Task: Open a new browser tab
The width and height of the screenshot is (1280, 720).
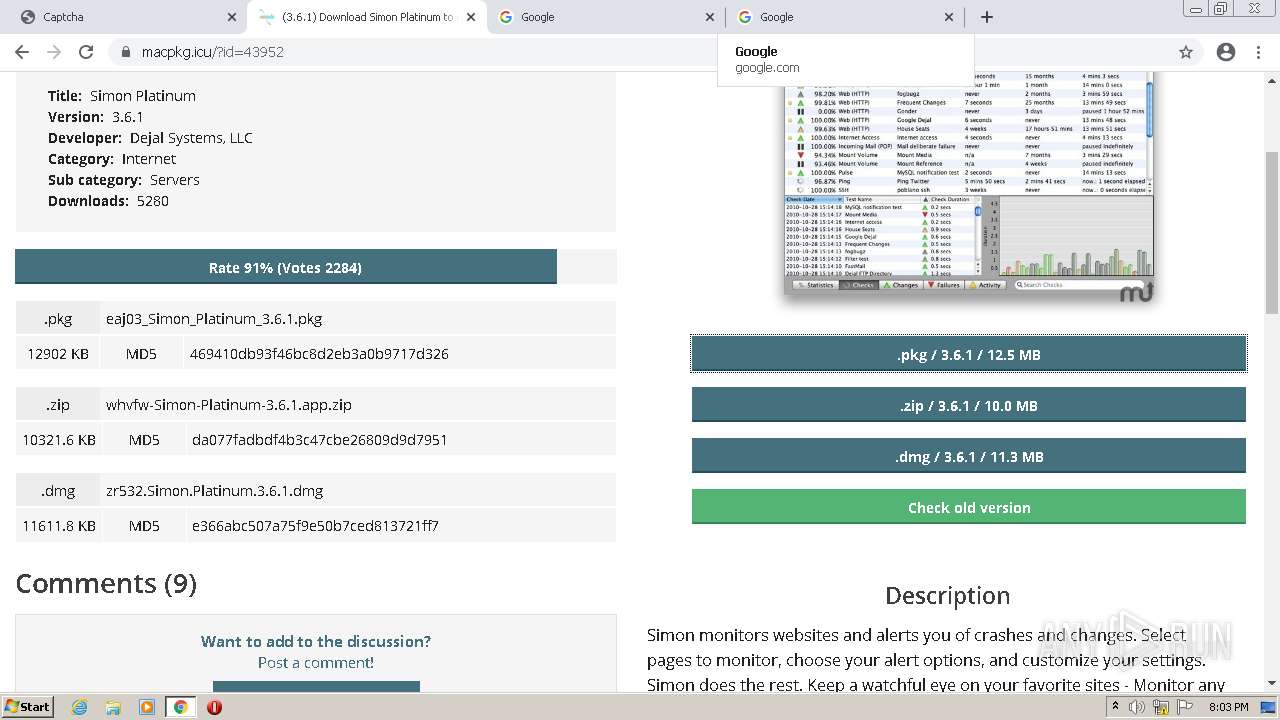Action: (987, 17)
